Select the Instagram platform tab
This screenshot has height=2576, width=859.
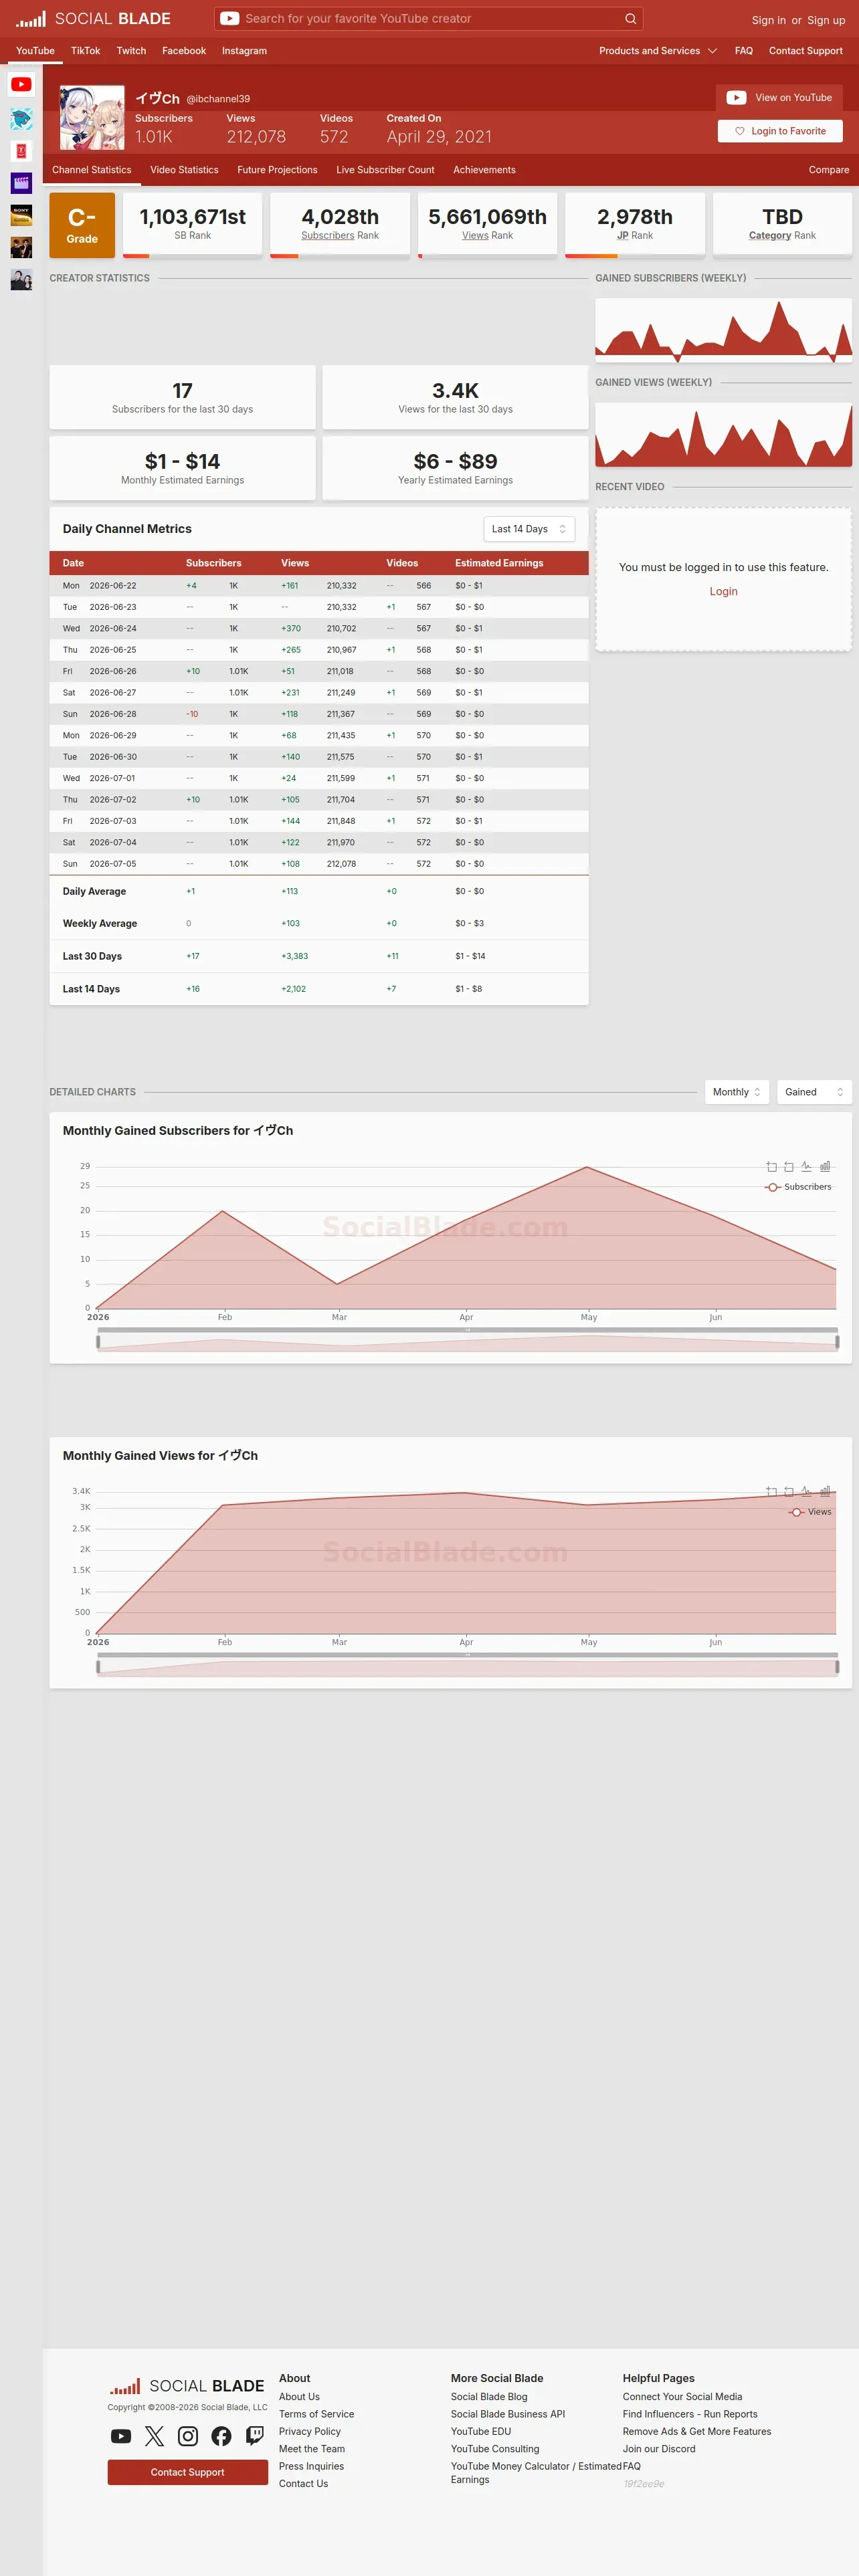pos(244,51)
